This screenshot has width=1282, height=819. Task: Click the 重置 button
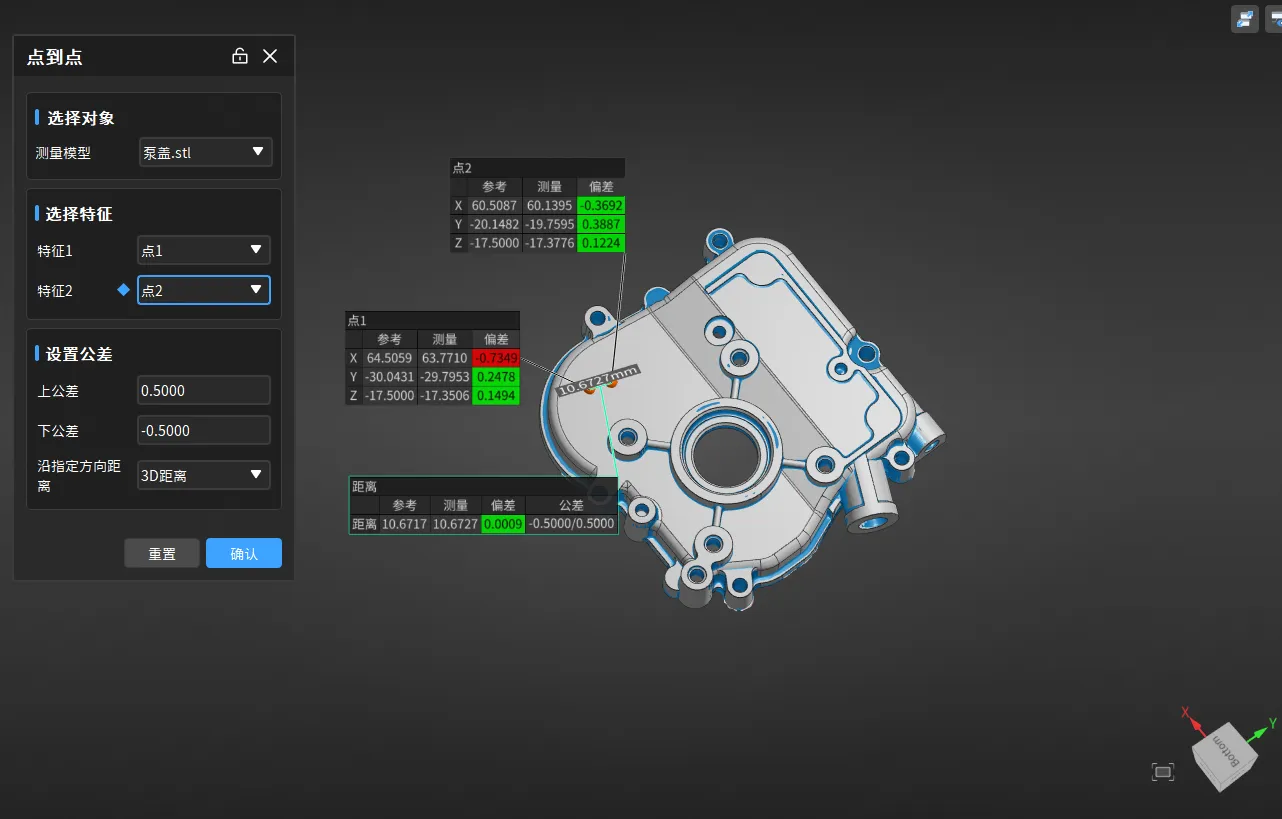(162, 553)
